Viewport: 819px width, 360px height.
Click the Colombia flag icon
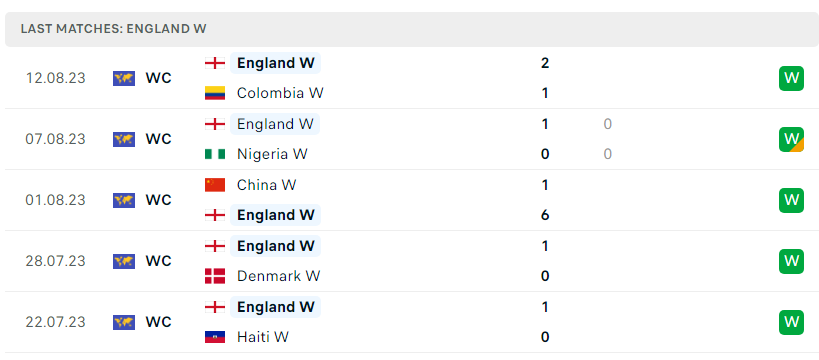pos(215,93)
